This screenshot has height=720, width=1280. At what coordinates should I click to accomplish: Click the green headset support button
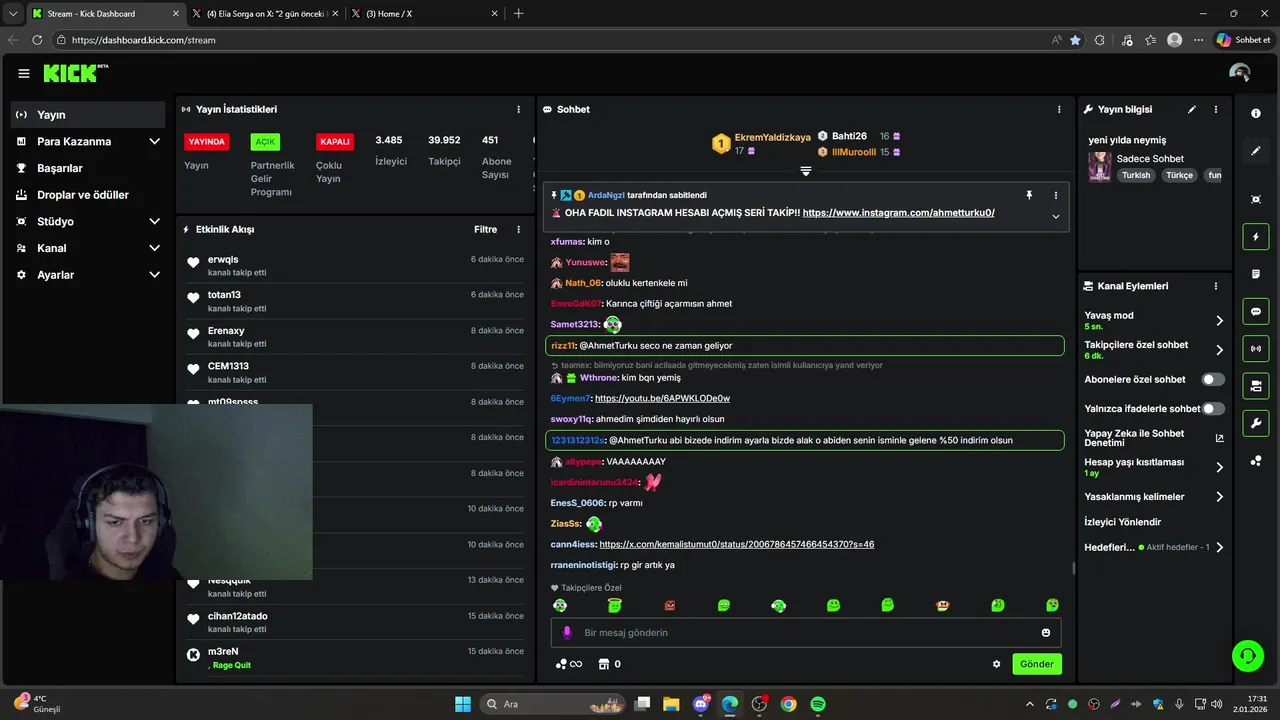(x=1247, y=656)
